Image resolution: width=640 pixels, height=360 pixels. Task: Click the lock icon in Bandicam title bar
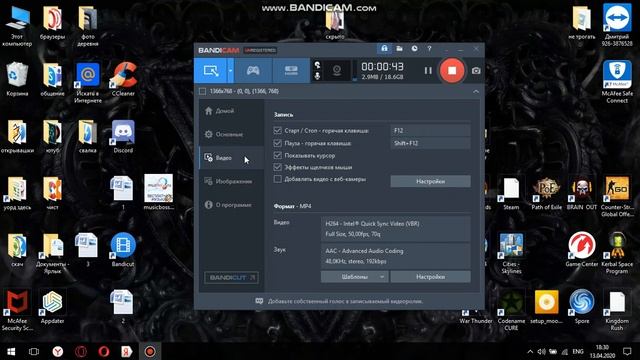[384, 49]
